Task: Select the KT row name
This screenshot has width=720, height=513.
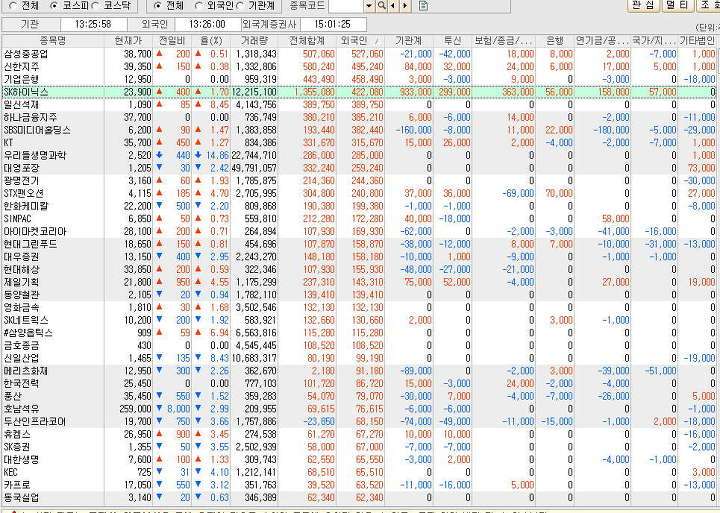Action: click(x=8, y=142)
